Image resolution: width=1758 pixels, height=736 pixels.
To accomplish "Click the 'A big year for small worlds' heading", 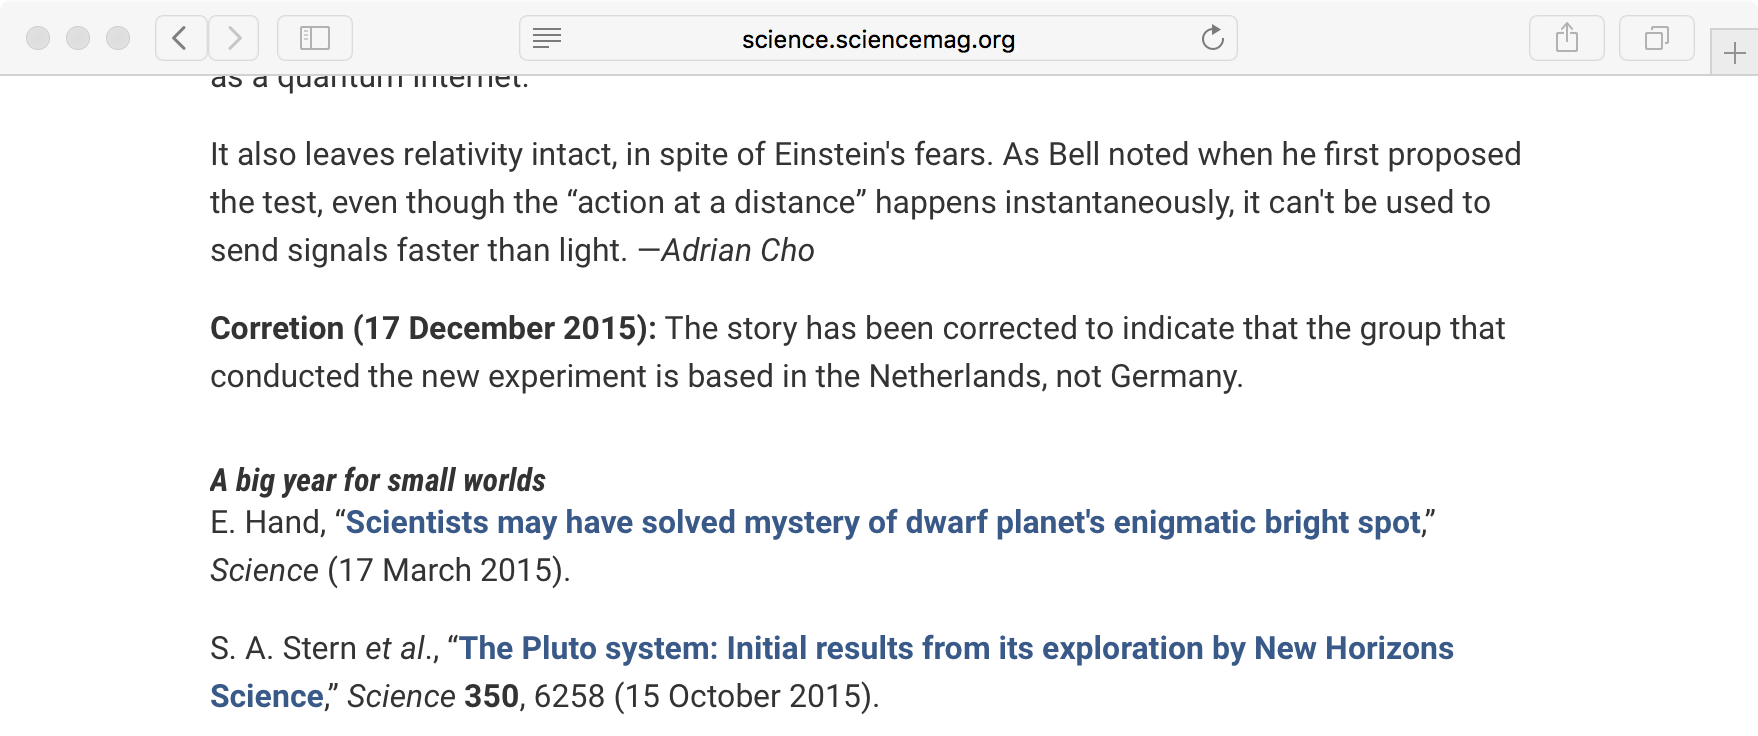I will click(x=378, y=480).
